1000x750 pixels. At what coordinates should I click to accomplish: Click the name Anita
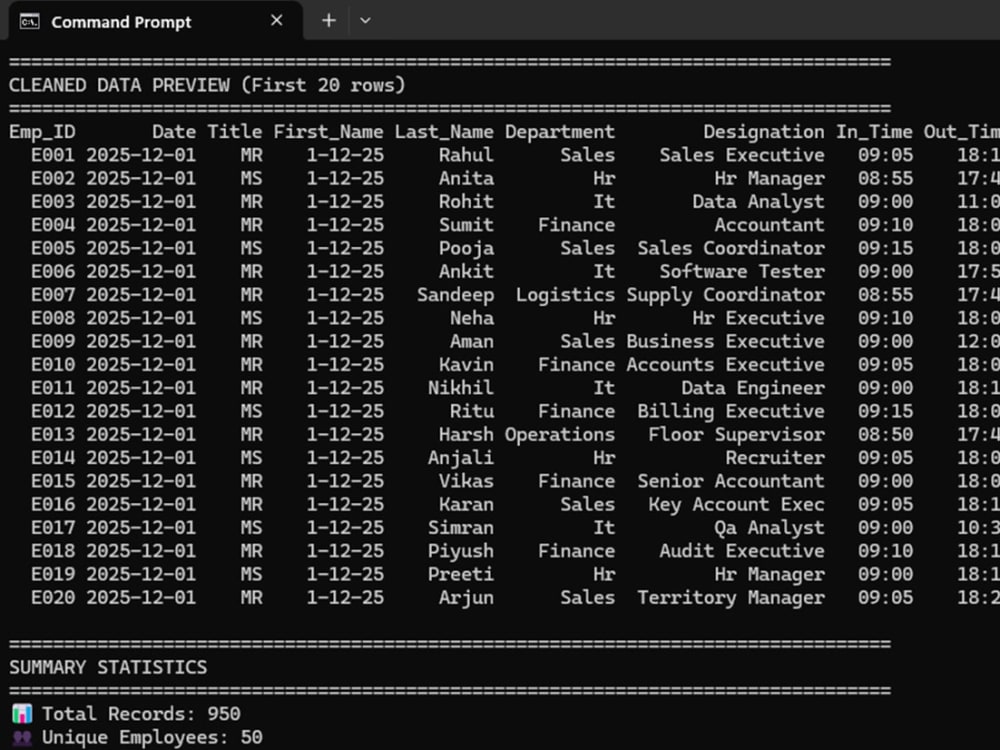tap(466, 179)
